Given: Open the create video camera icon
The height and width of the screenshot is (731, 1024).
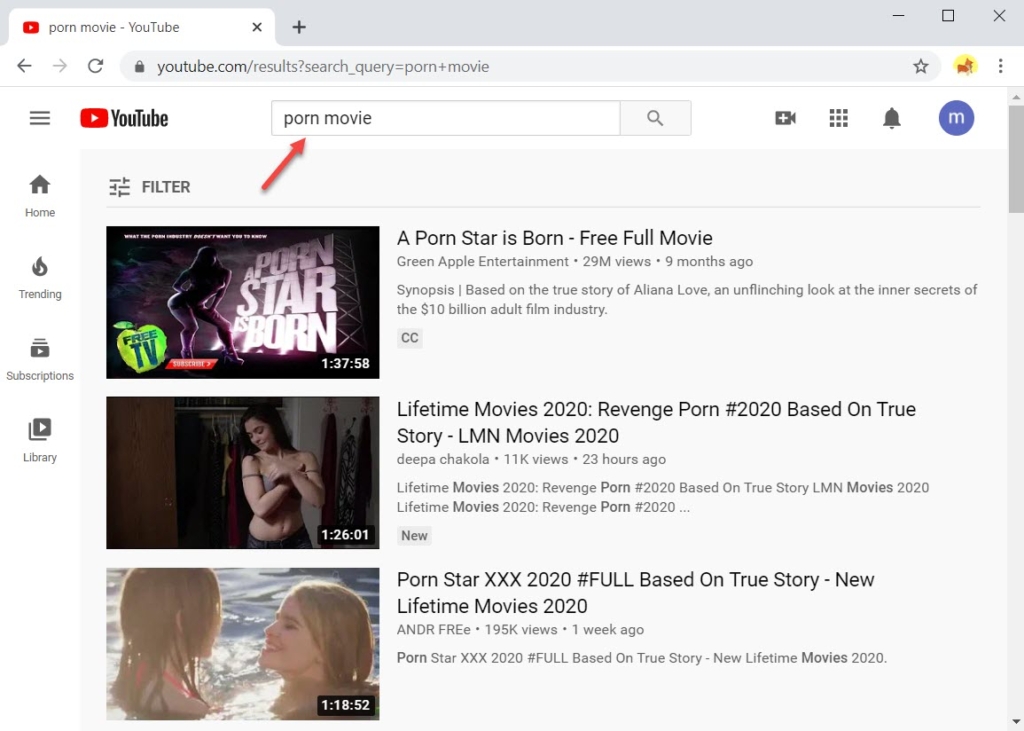Looking at the screenshot, I should [x=785, y=118].
